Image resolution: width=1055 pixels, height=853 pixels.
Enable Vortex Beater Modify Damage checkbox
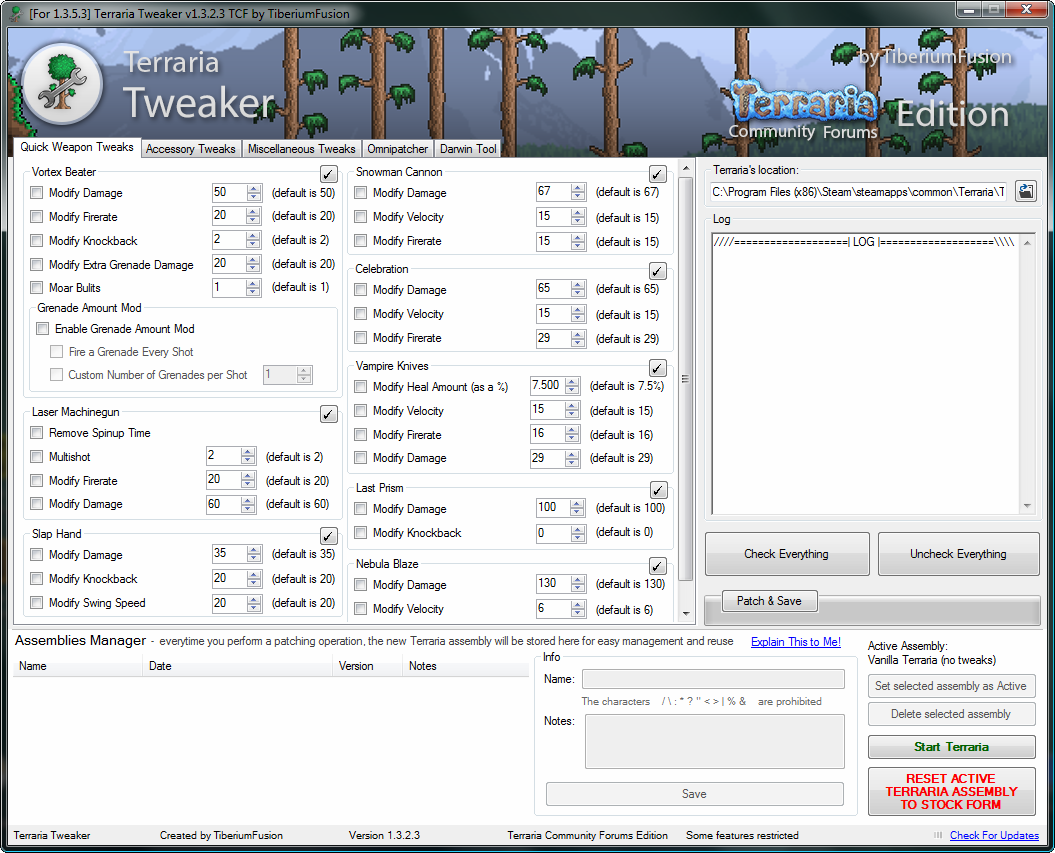[36, 192]
